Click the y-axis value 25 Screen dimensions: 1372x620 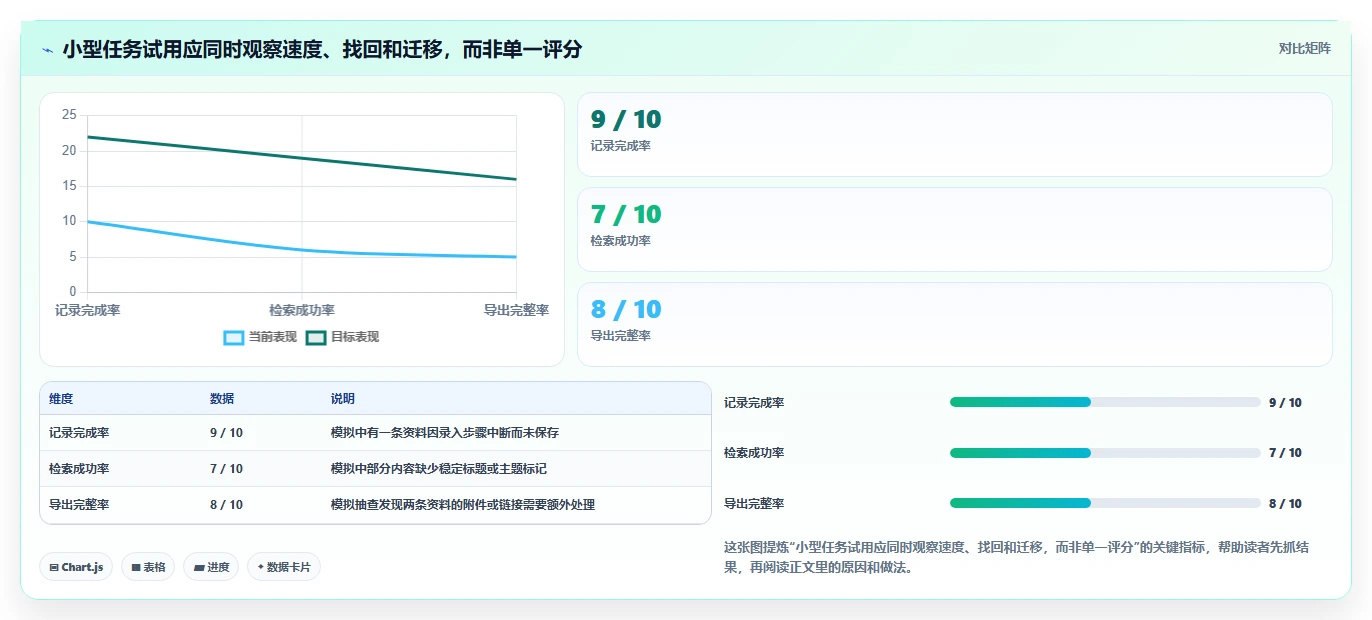tap(69, 115)
